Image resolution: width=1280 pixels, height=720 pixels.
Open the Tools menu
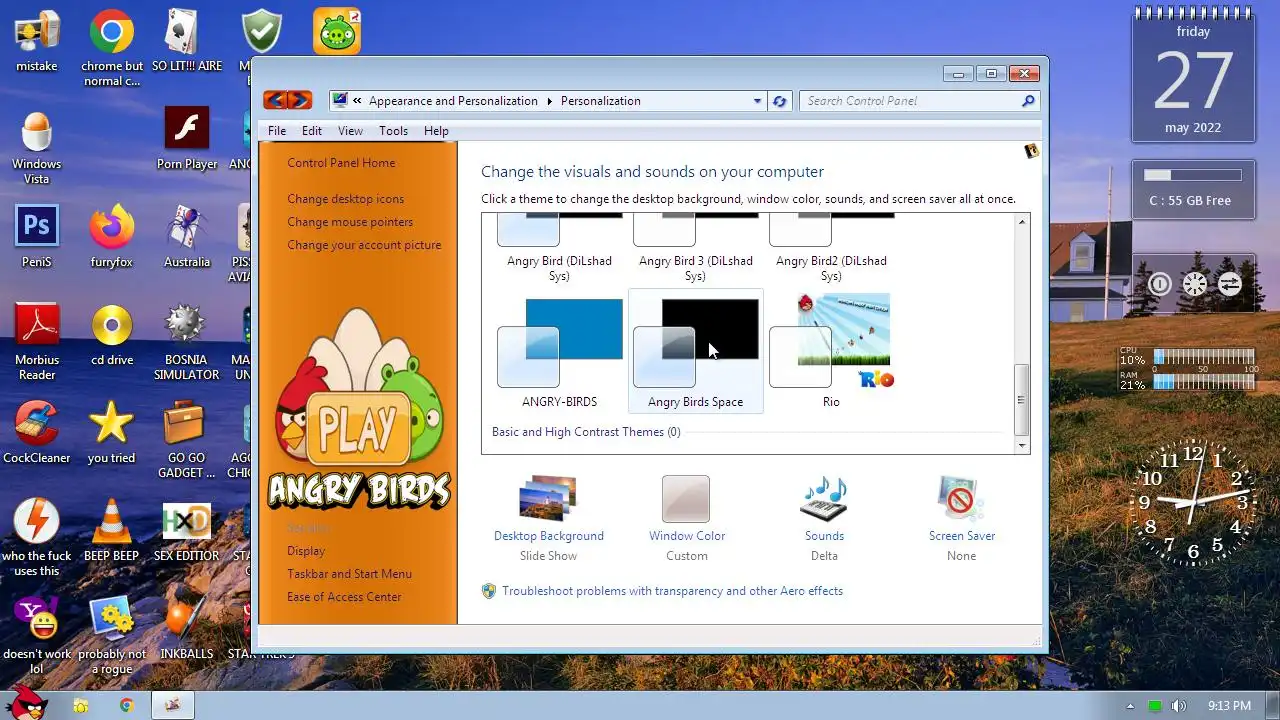393,131
